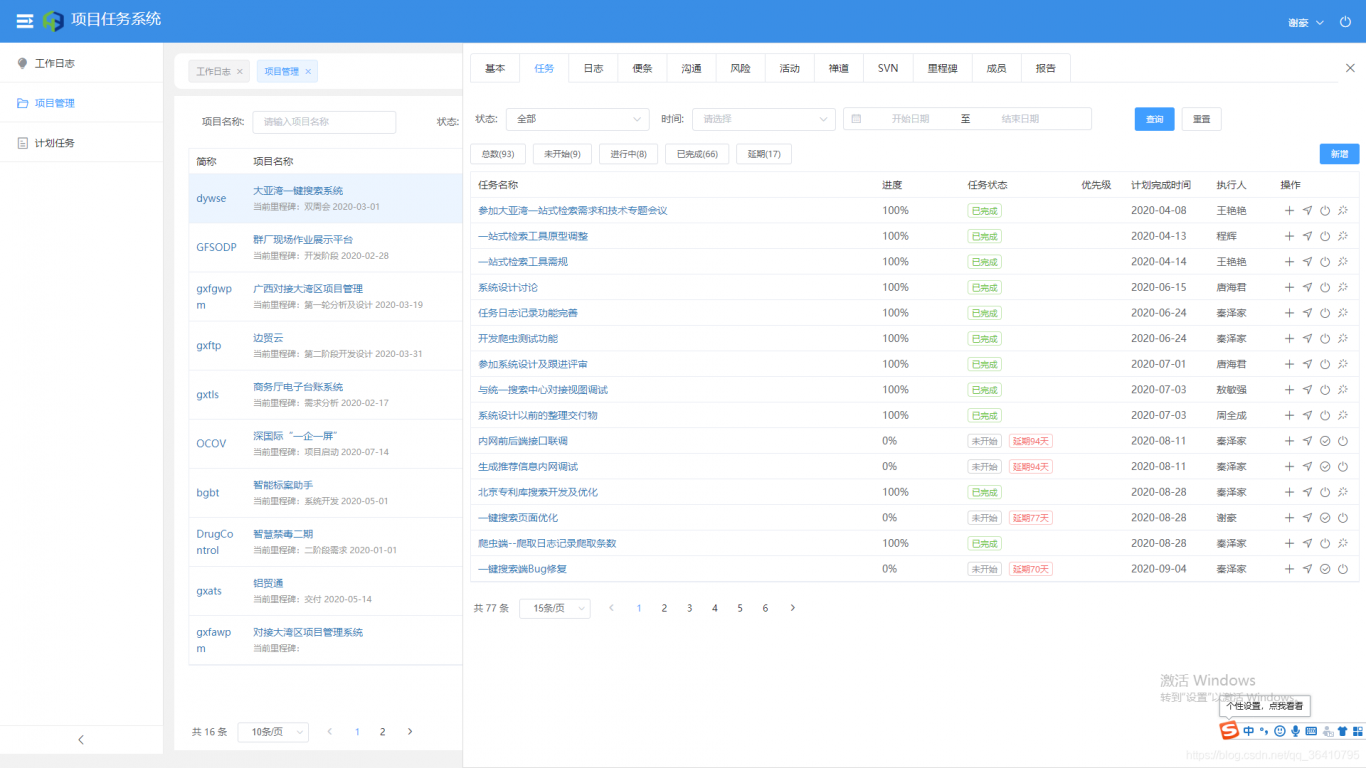Open the 10条/页 page size dropdown
The image size is (1366, 768).
273,732
